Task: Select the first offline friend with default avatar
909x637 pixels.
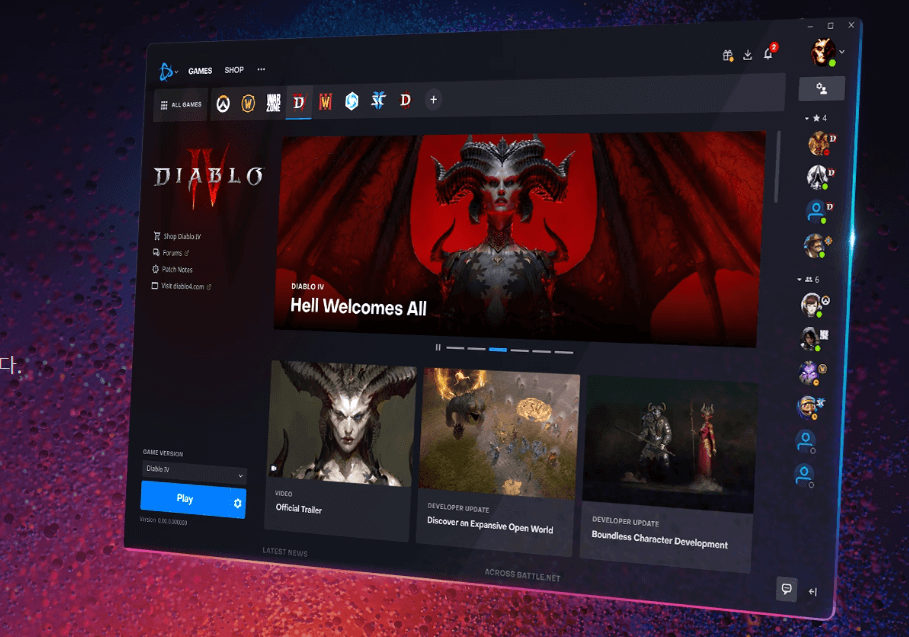Action: coord(806,441)
